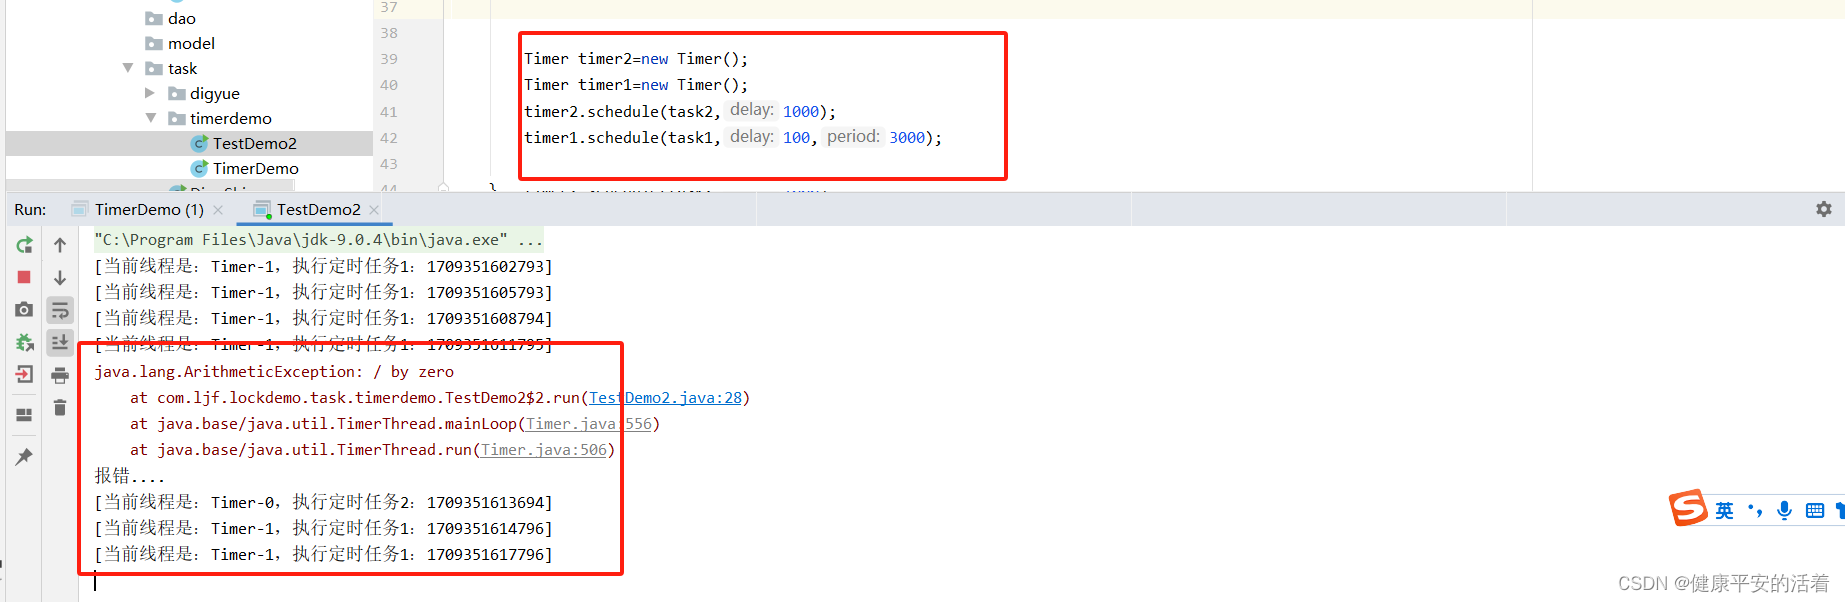Click the Timer-0 console line for task 2
The height and width of the screenshot is (602, 1845).
point(323,503)
